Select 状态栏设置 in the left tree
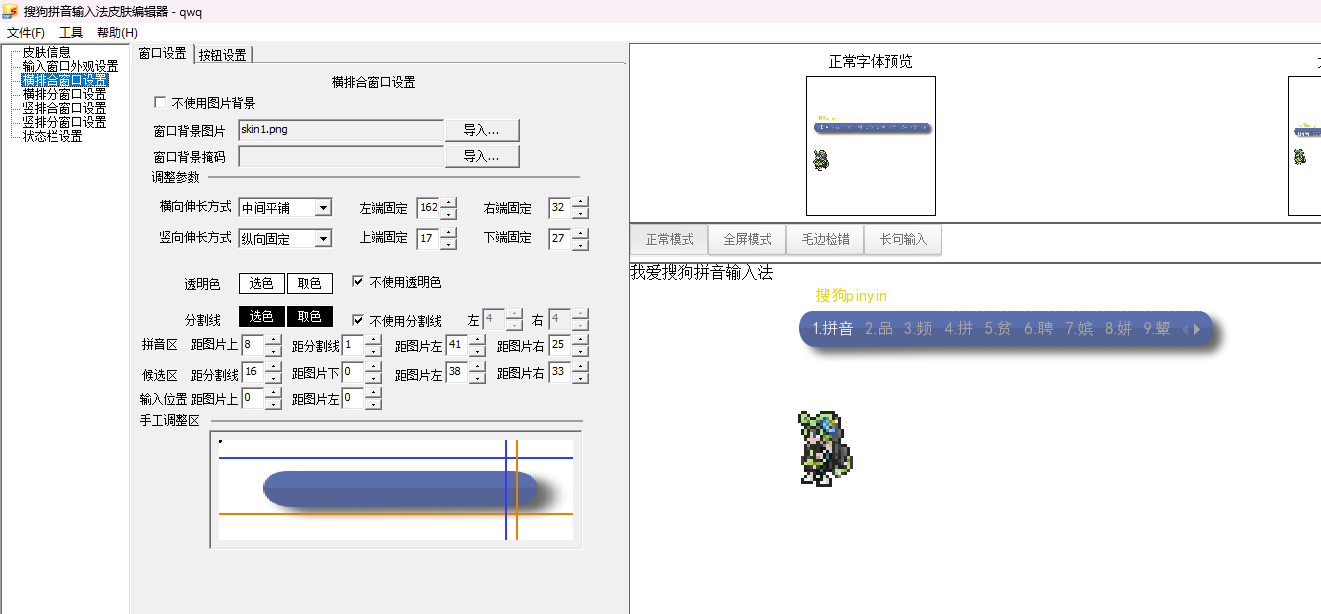 click(x=52, y=136)
